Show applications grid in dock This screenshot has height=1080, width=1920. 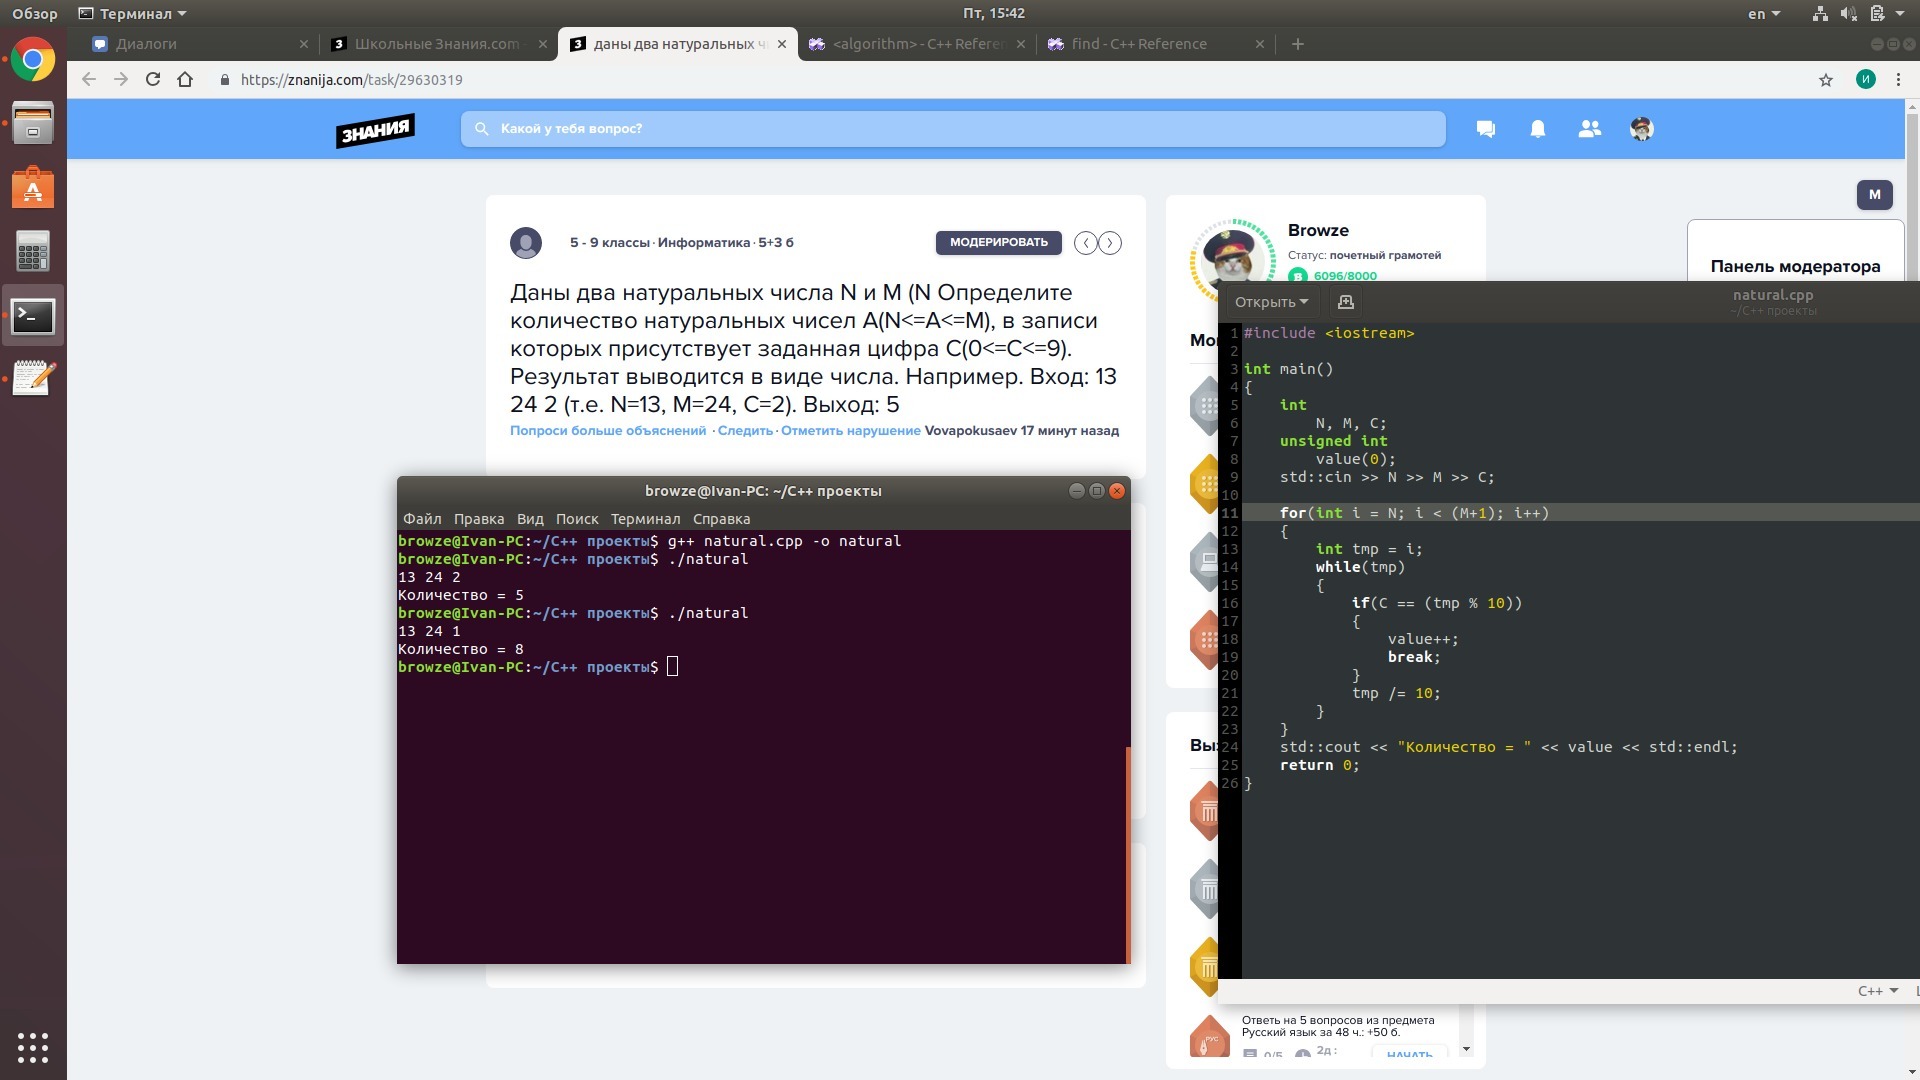tap(33, 1047)
